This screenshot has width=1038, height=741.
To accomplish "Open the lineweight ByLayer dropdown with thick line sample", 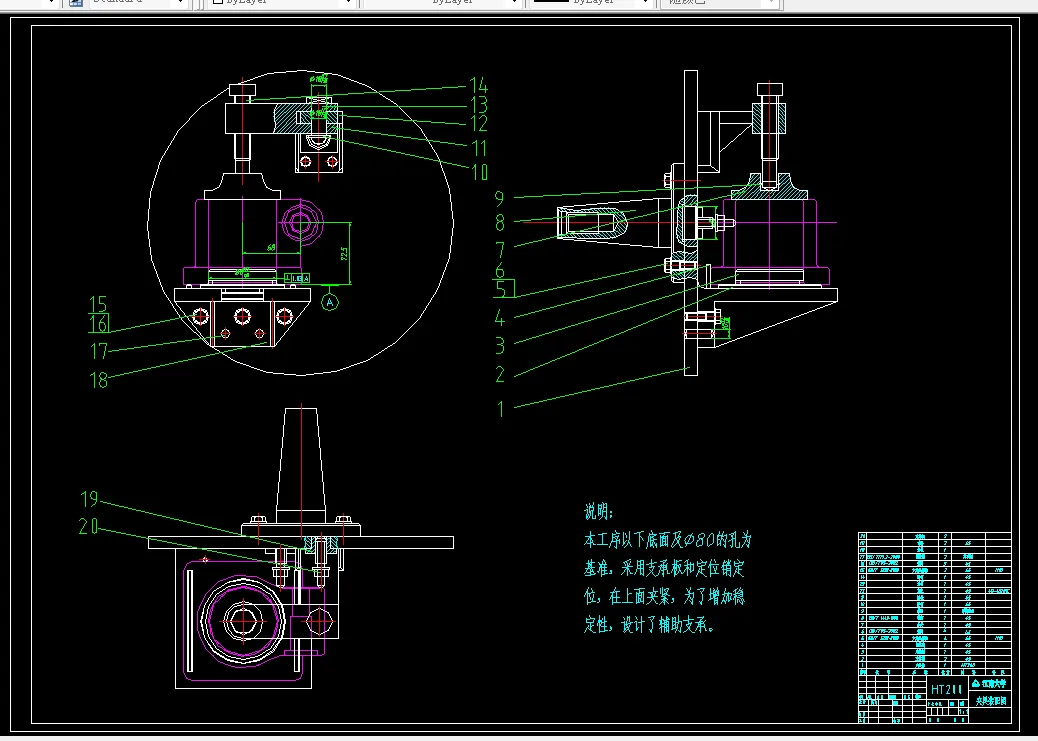I will pyautogui.click(x=591, y=3).
